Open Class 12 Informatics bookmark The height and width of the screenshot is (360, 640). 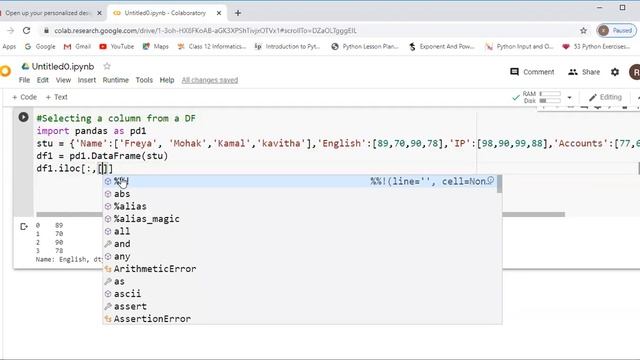pyautogui.click(x=212, y=47)
